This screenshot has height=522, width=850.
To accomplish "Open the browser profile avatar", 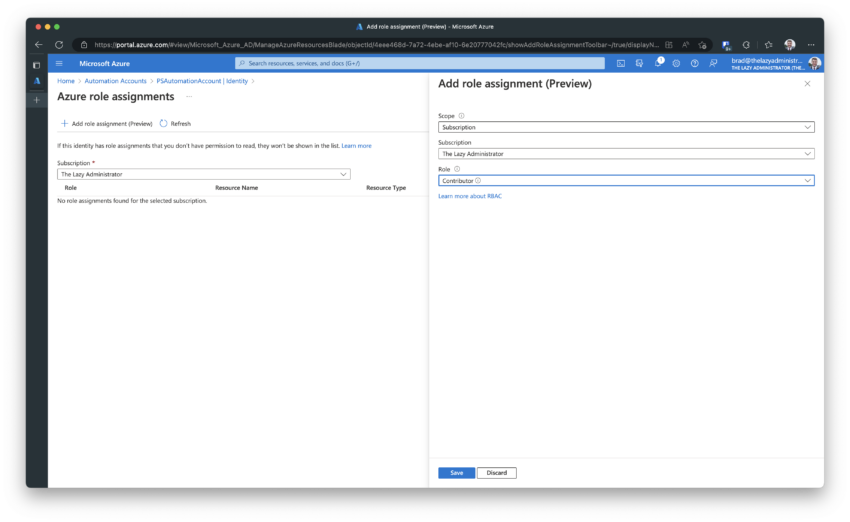I will click(x=790, y=44).
